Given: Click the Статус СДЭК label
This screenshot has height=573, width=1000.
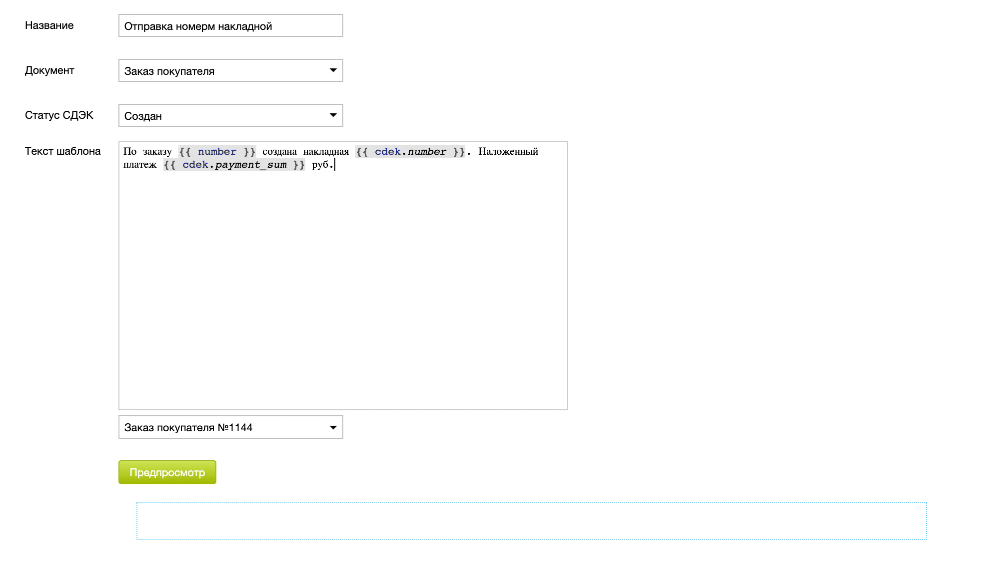Looking at the screenshot, I should pos(59,115).
